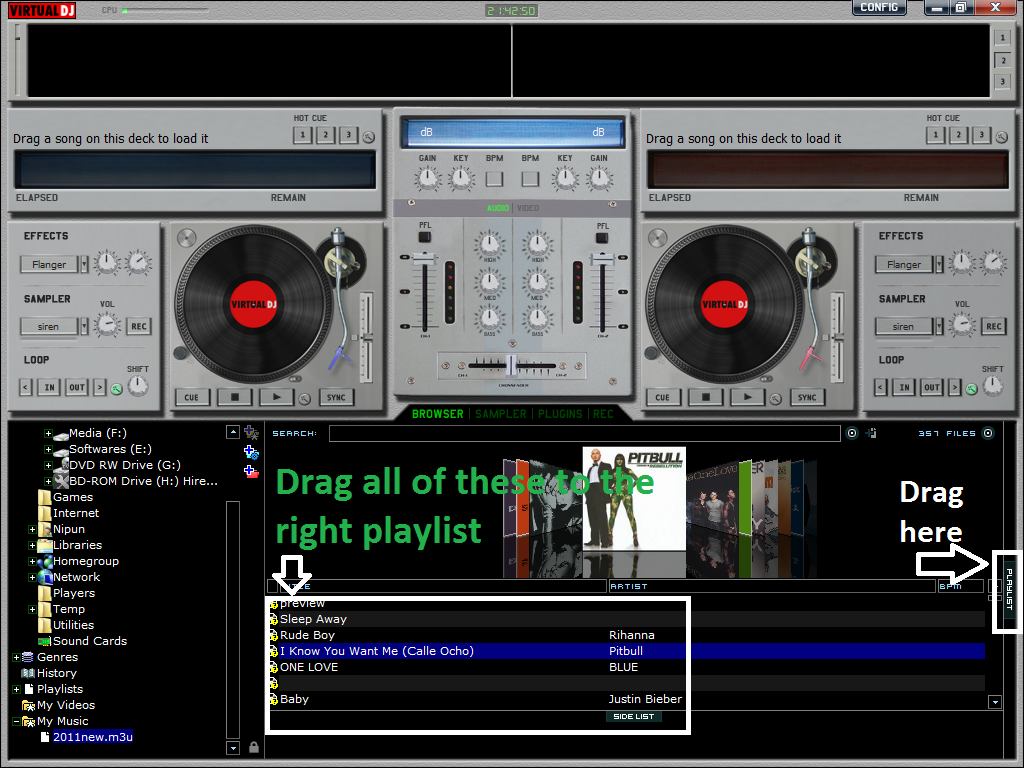Toggle the right sampler REC button

[x=994, y=327]
